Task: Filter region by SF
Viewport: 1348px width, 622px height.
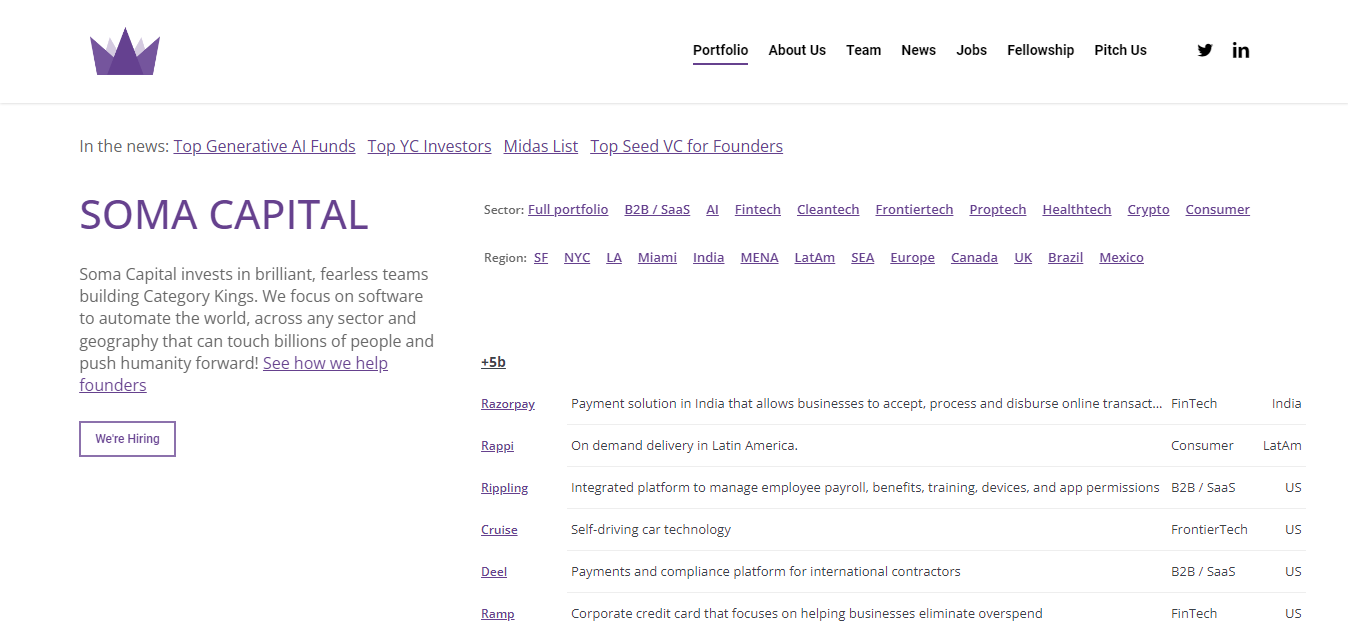Action: [x=541, y=258]
